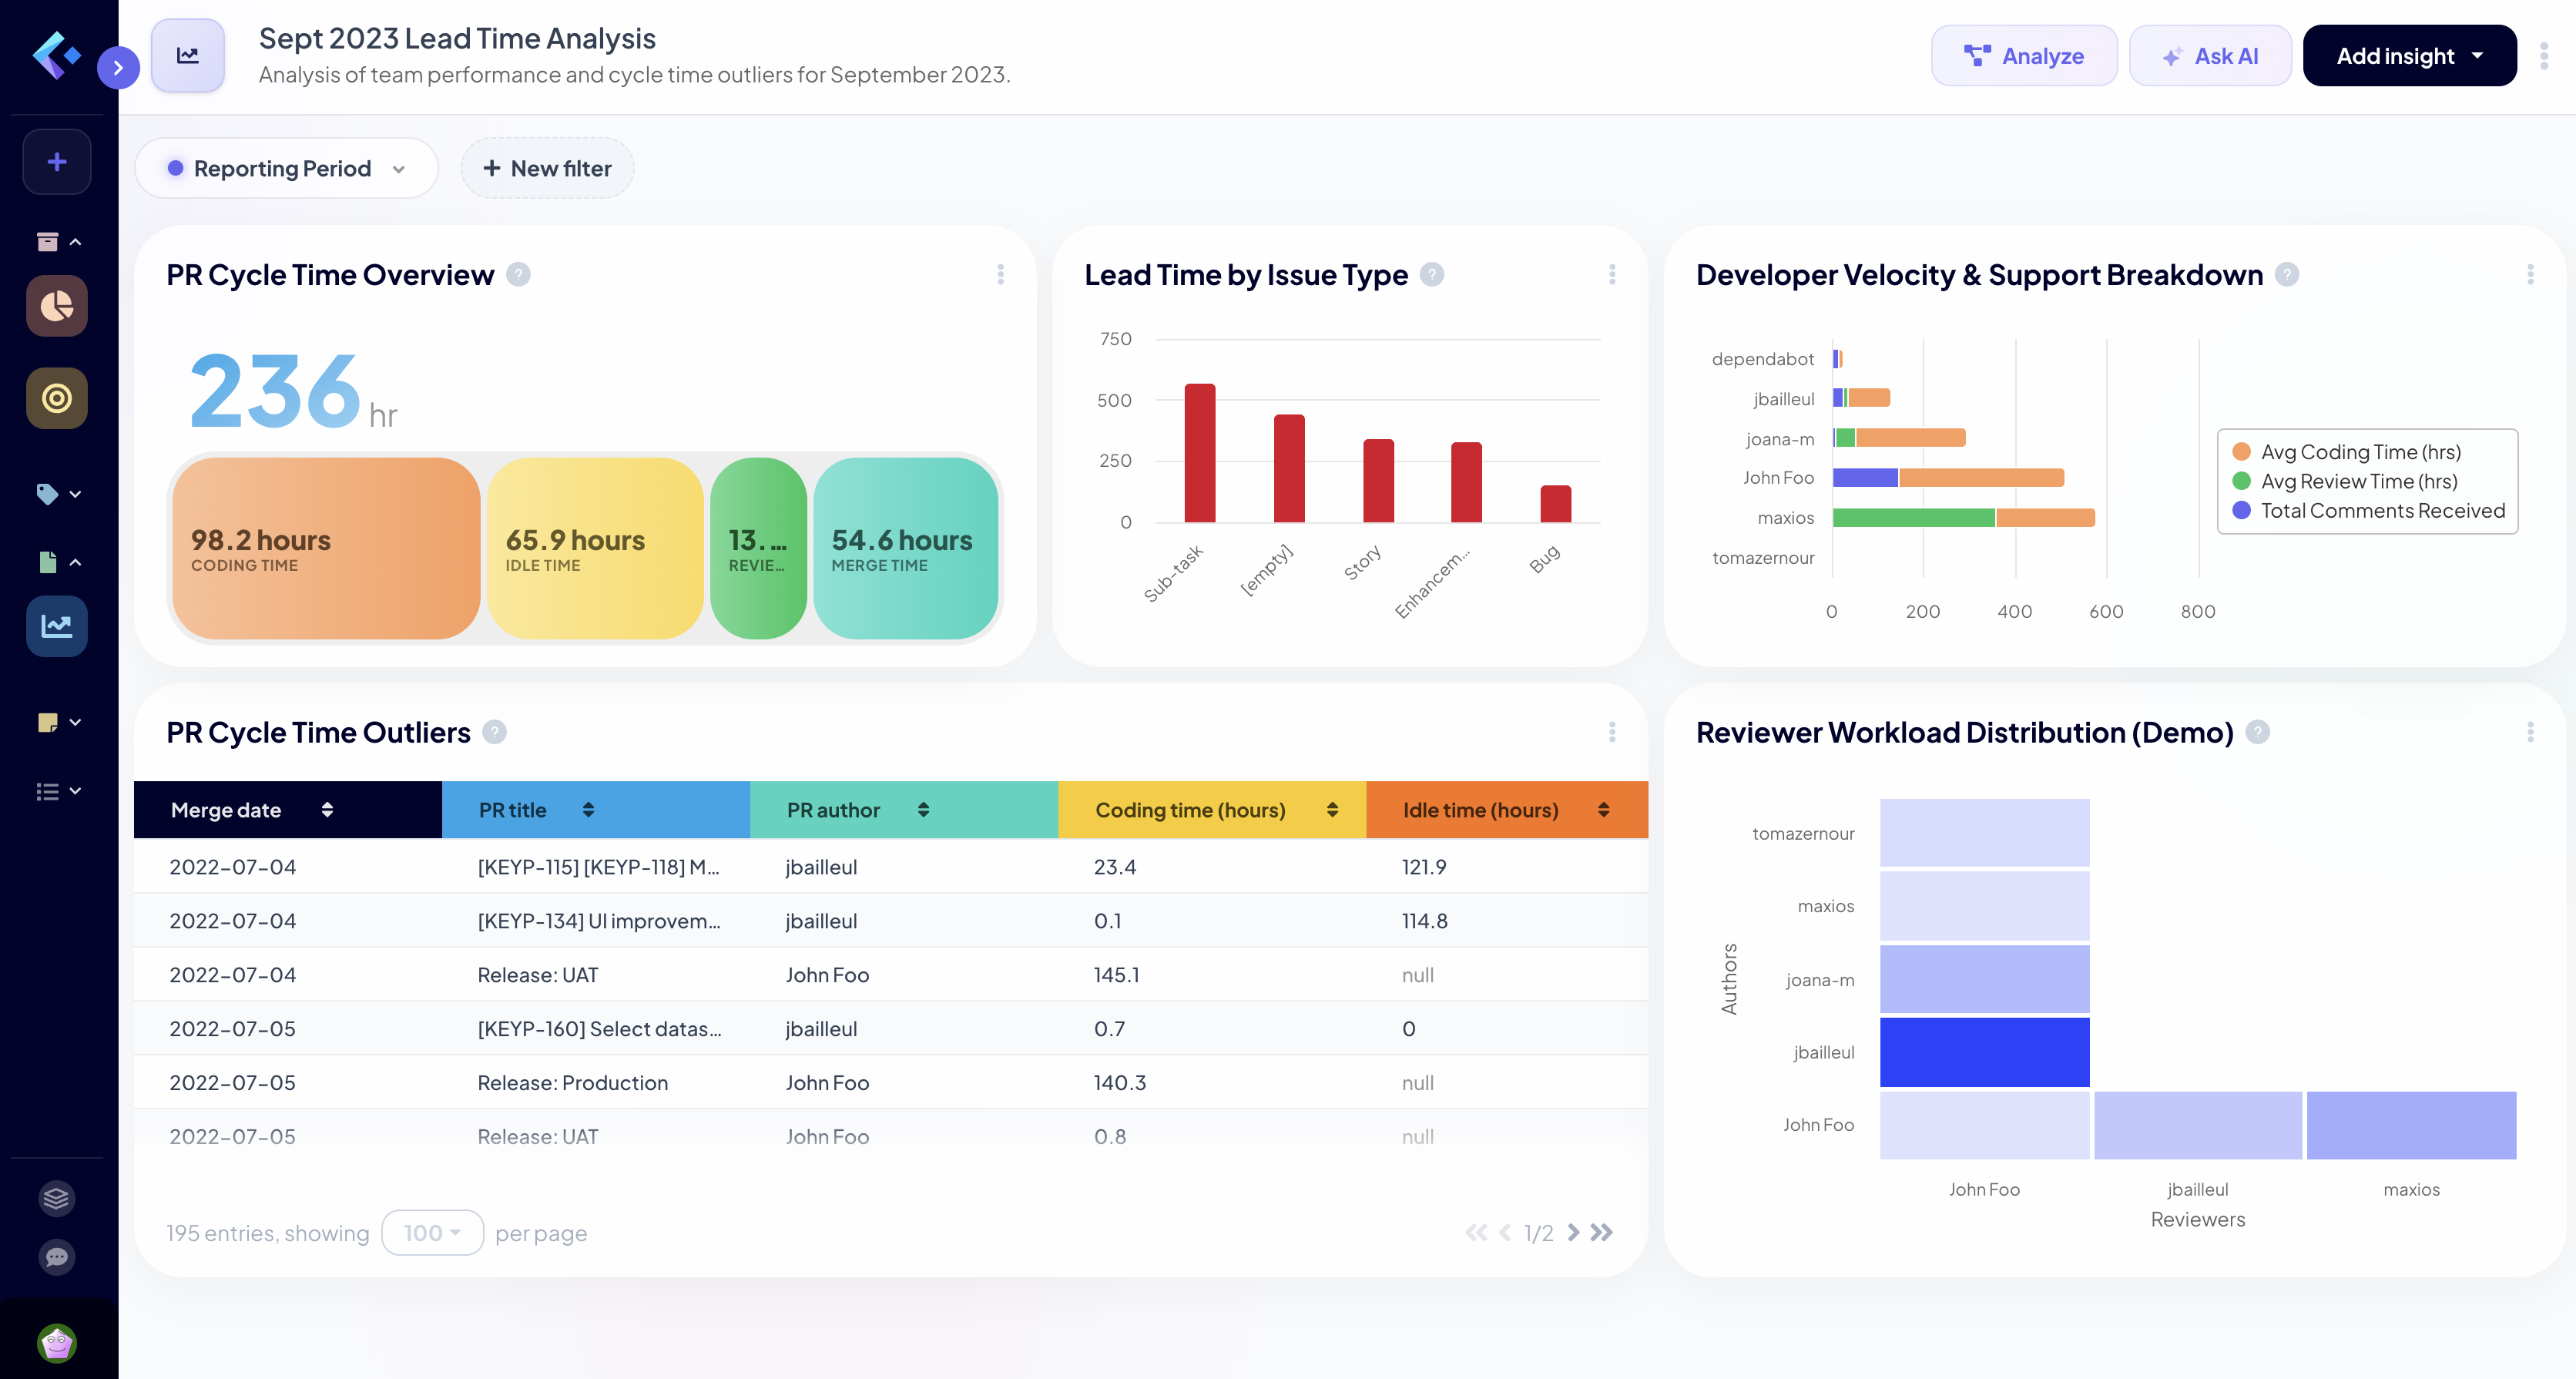Click the plus create button in sidebar
2576x1379 pixels.
tap(57, 162)
